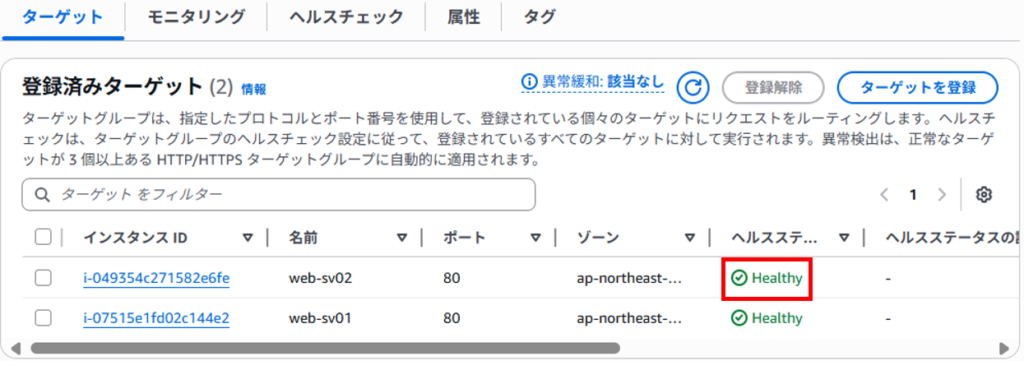Click ap-northeast zone cell in web-sv02 row
Screen dimensions: 1024x370
point(630,279)
